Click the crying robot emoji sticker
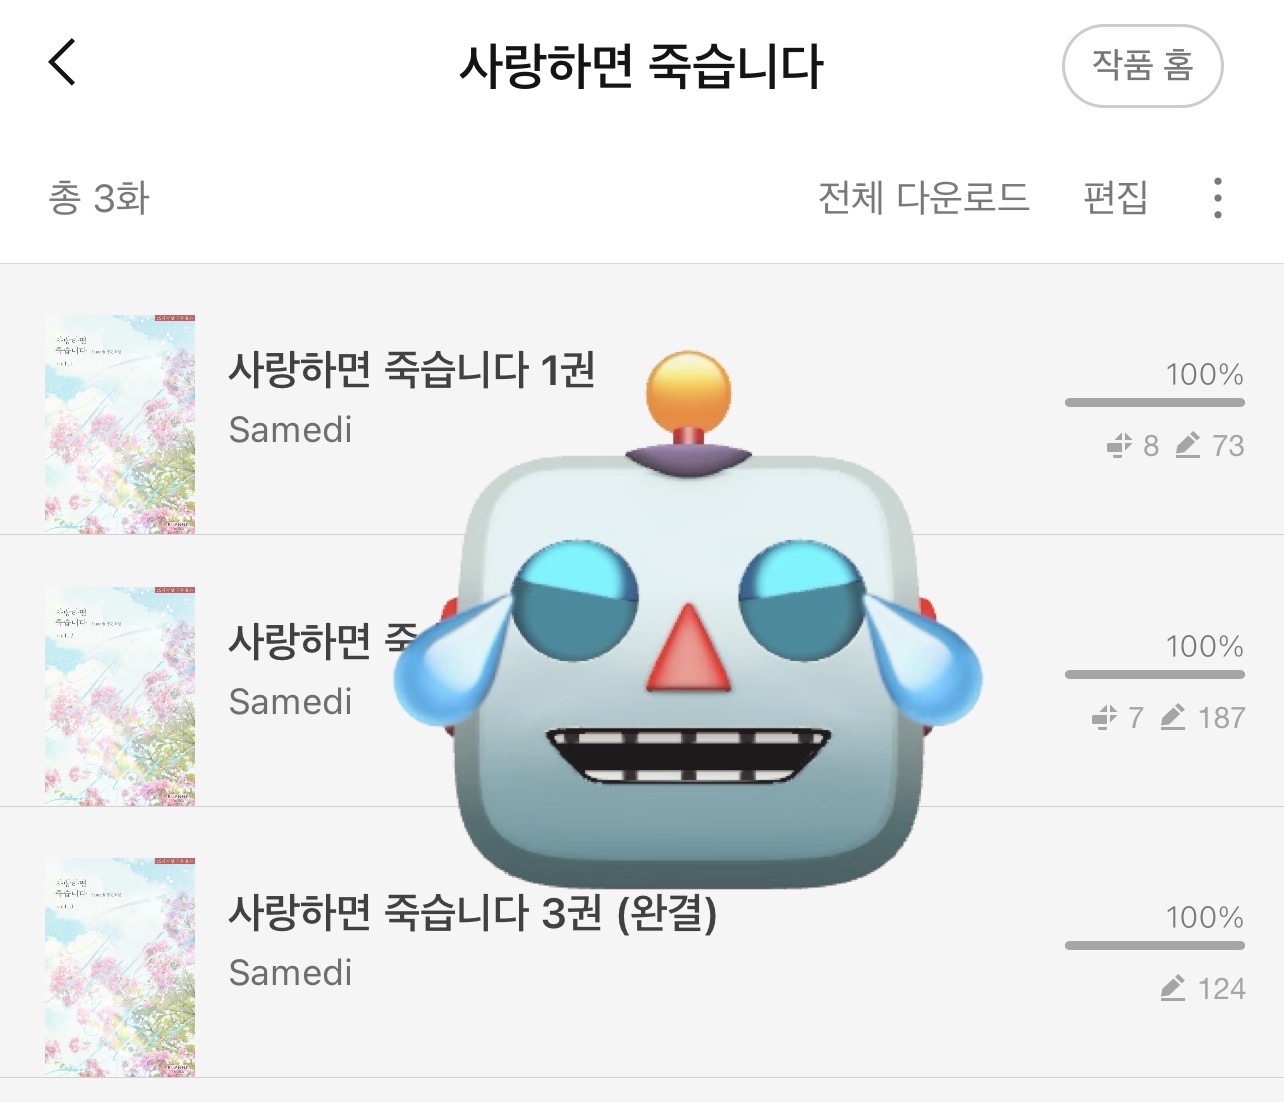 click(688, 619)
